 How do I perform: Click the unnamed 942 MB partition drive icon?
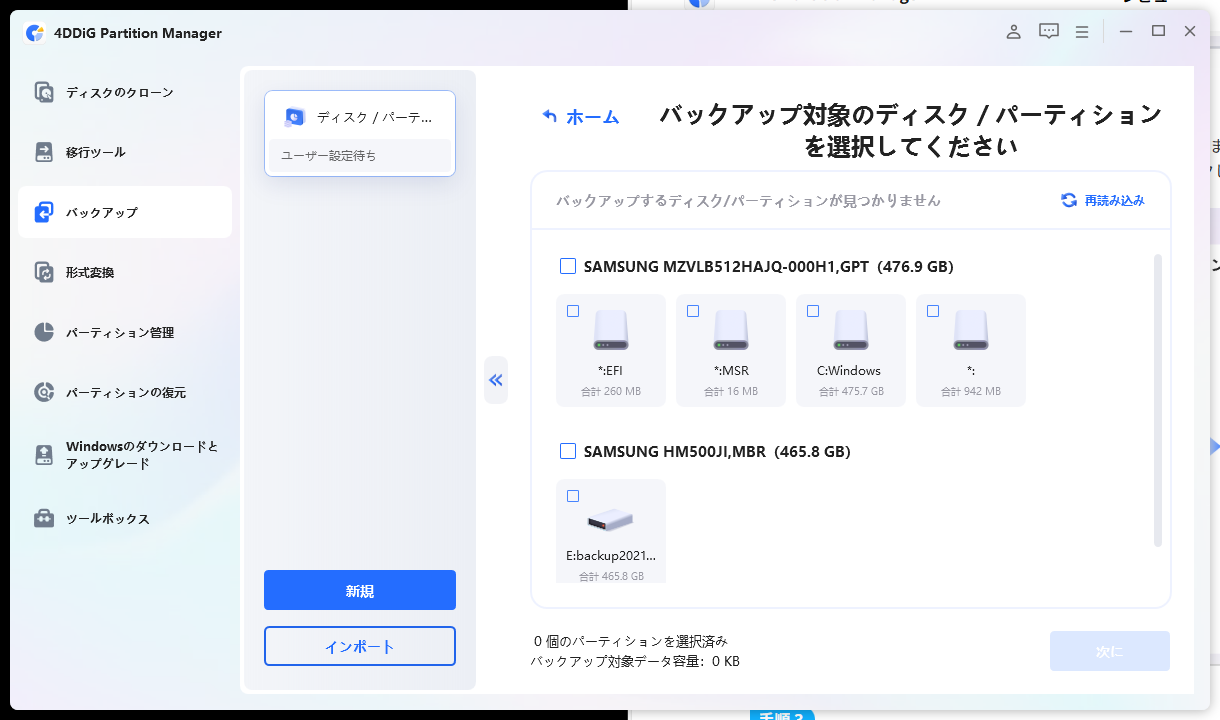coord(971,330)
